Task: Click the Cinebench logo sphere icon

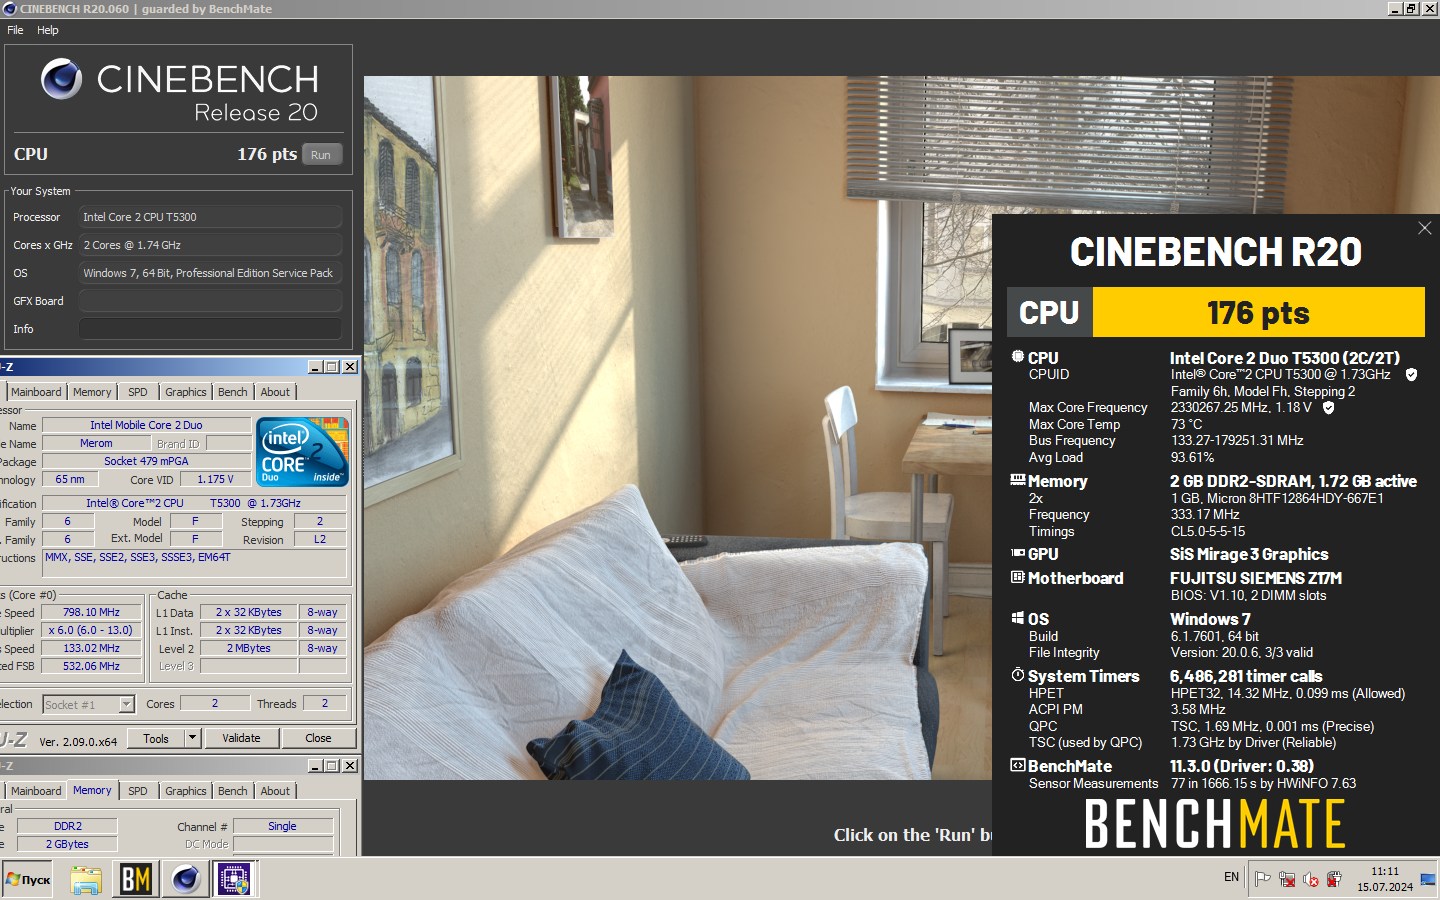Action: pyautogui.click(x=61, y=78)
